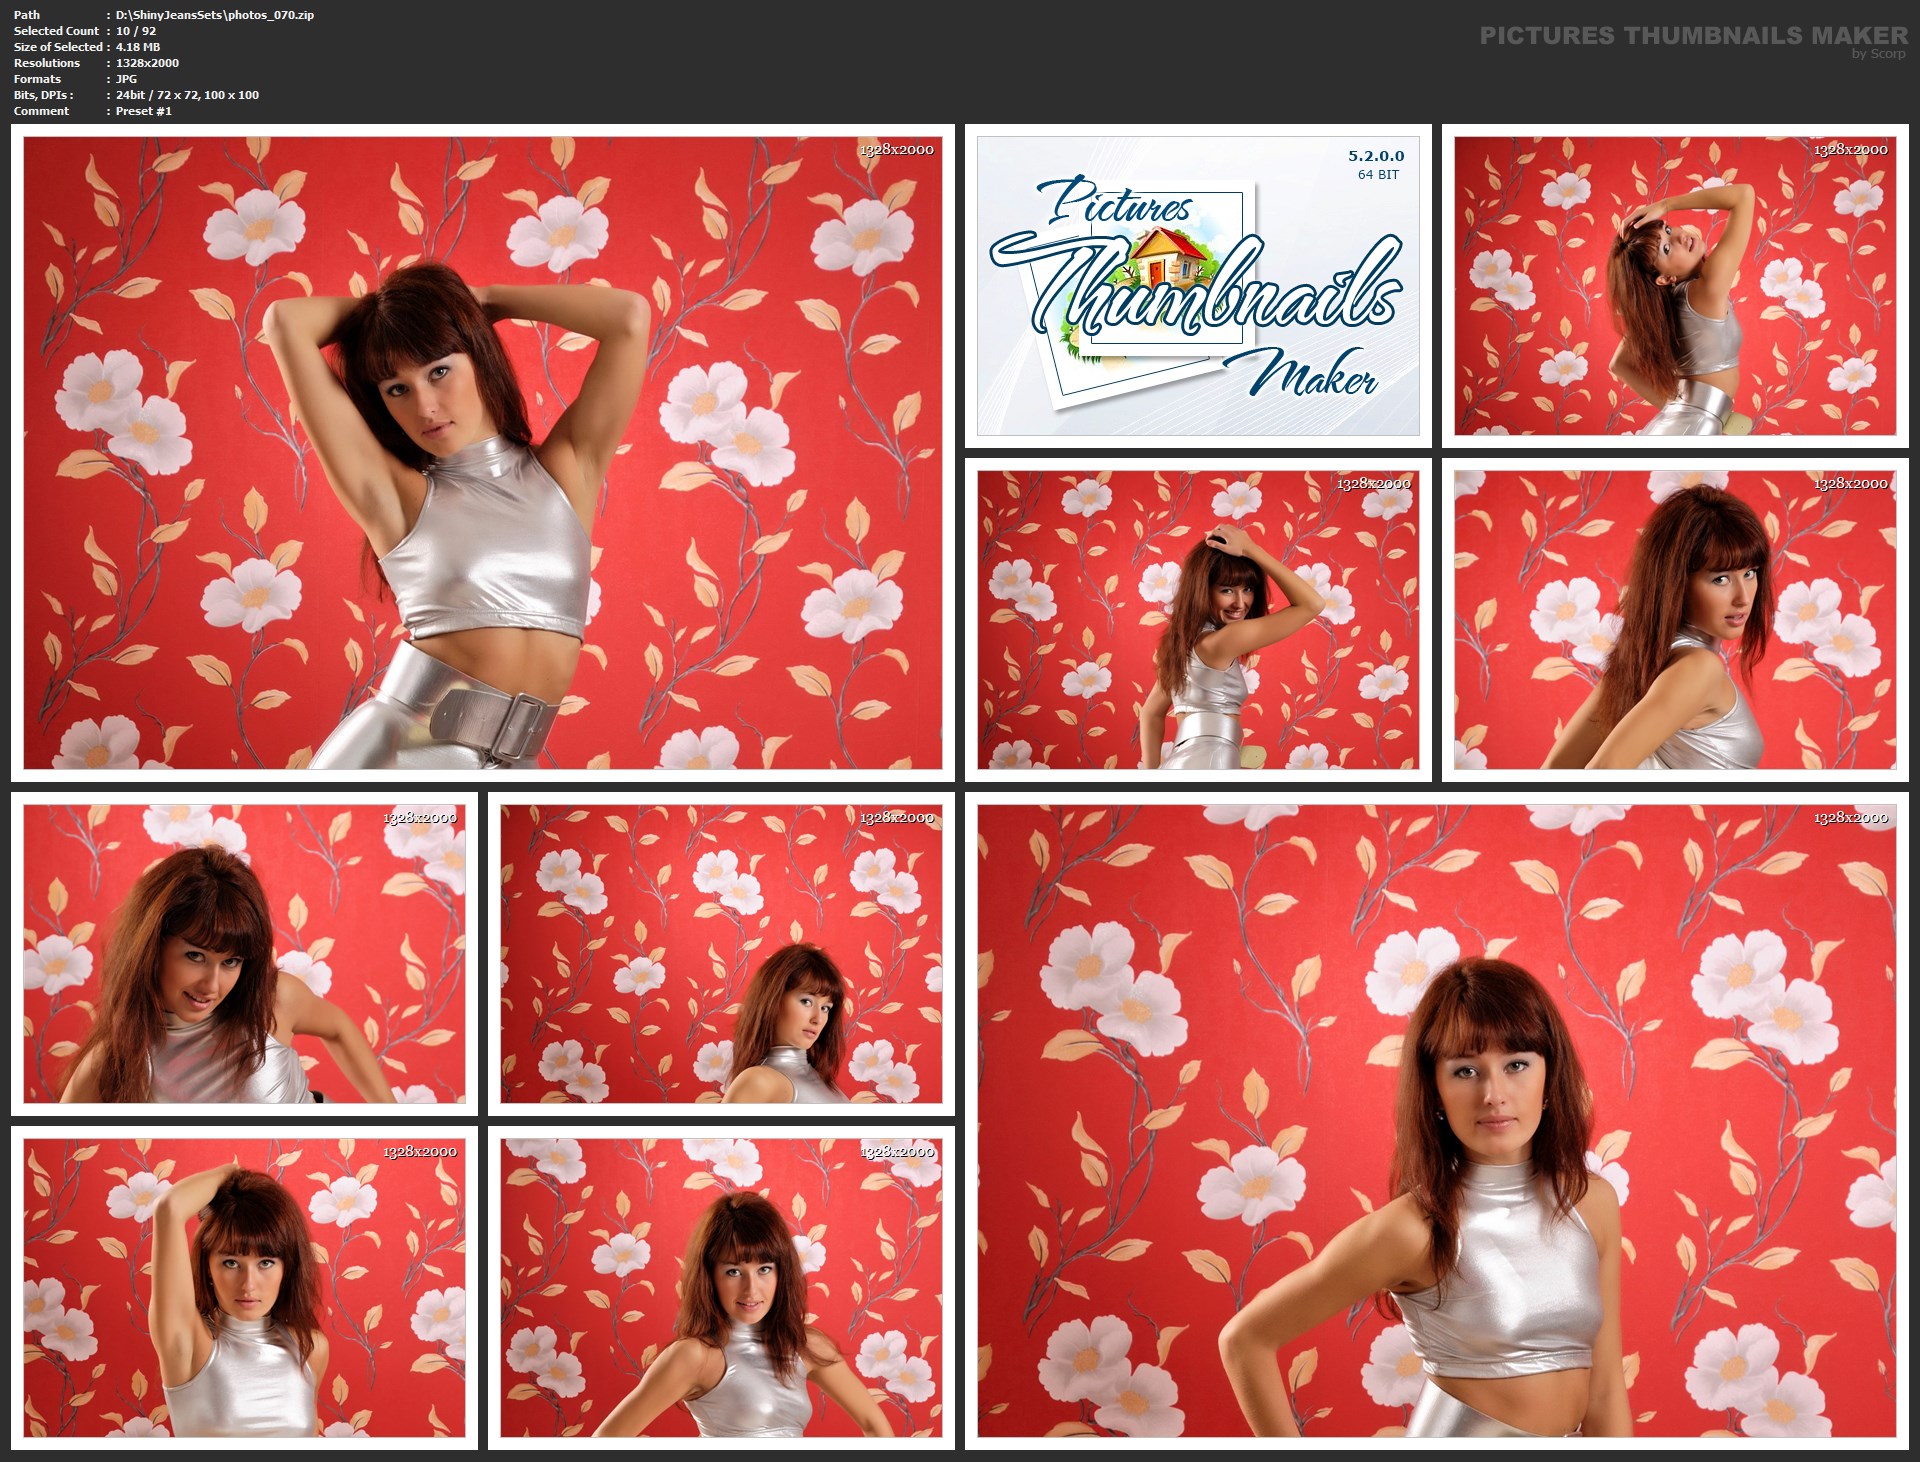The height and width of the screenshot is (1462, 1920).
Task: Select thumbnail of woman facing forward, elbows out
Action: coord(721,1288)
